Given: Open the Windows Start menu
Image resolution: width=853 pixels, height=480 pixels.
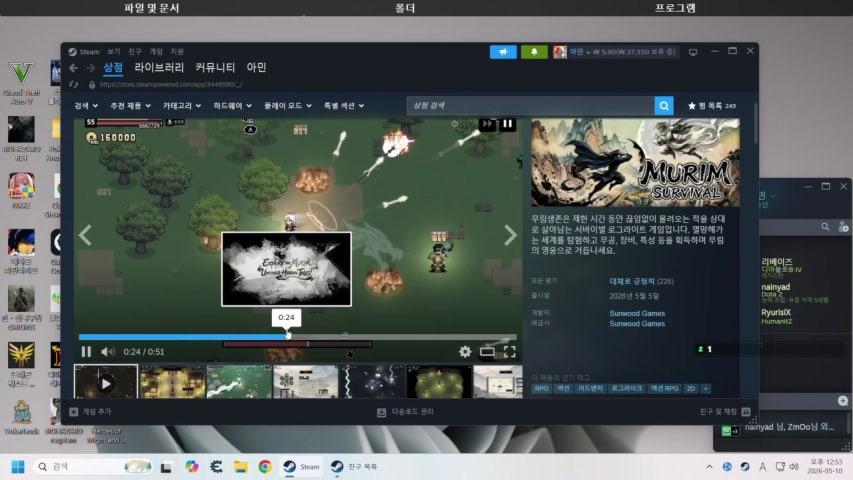Looking at the screenshot, I should pos(18,467).
